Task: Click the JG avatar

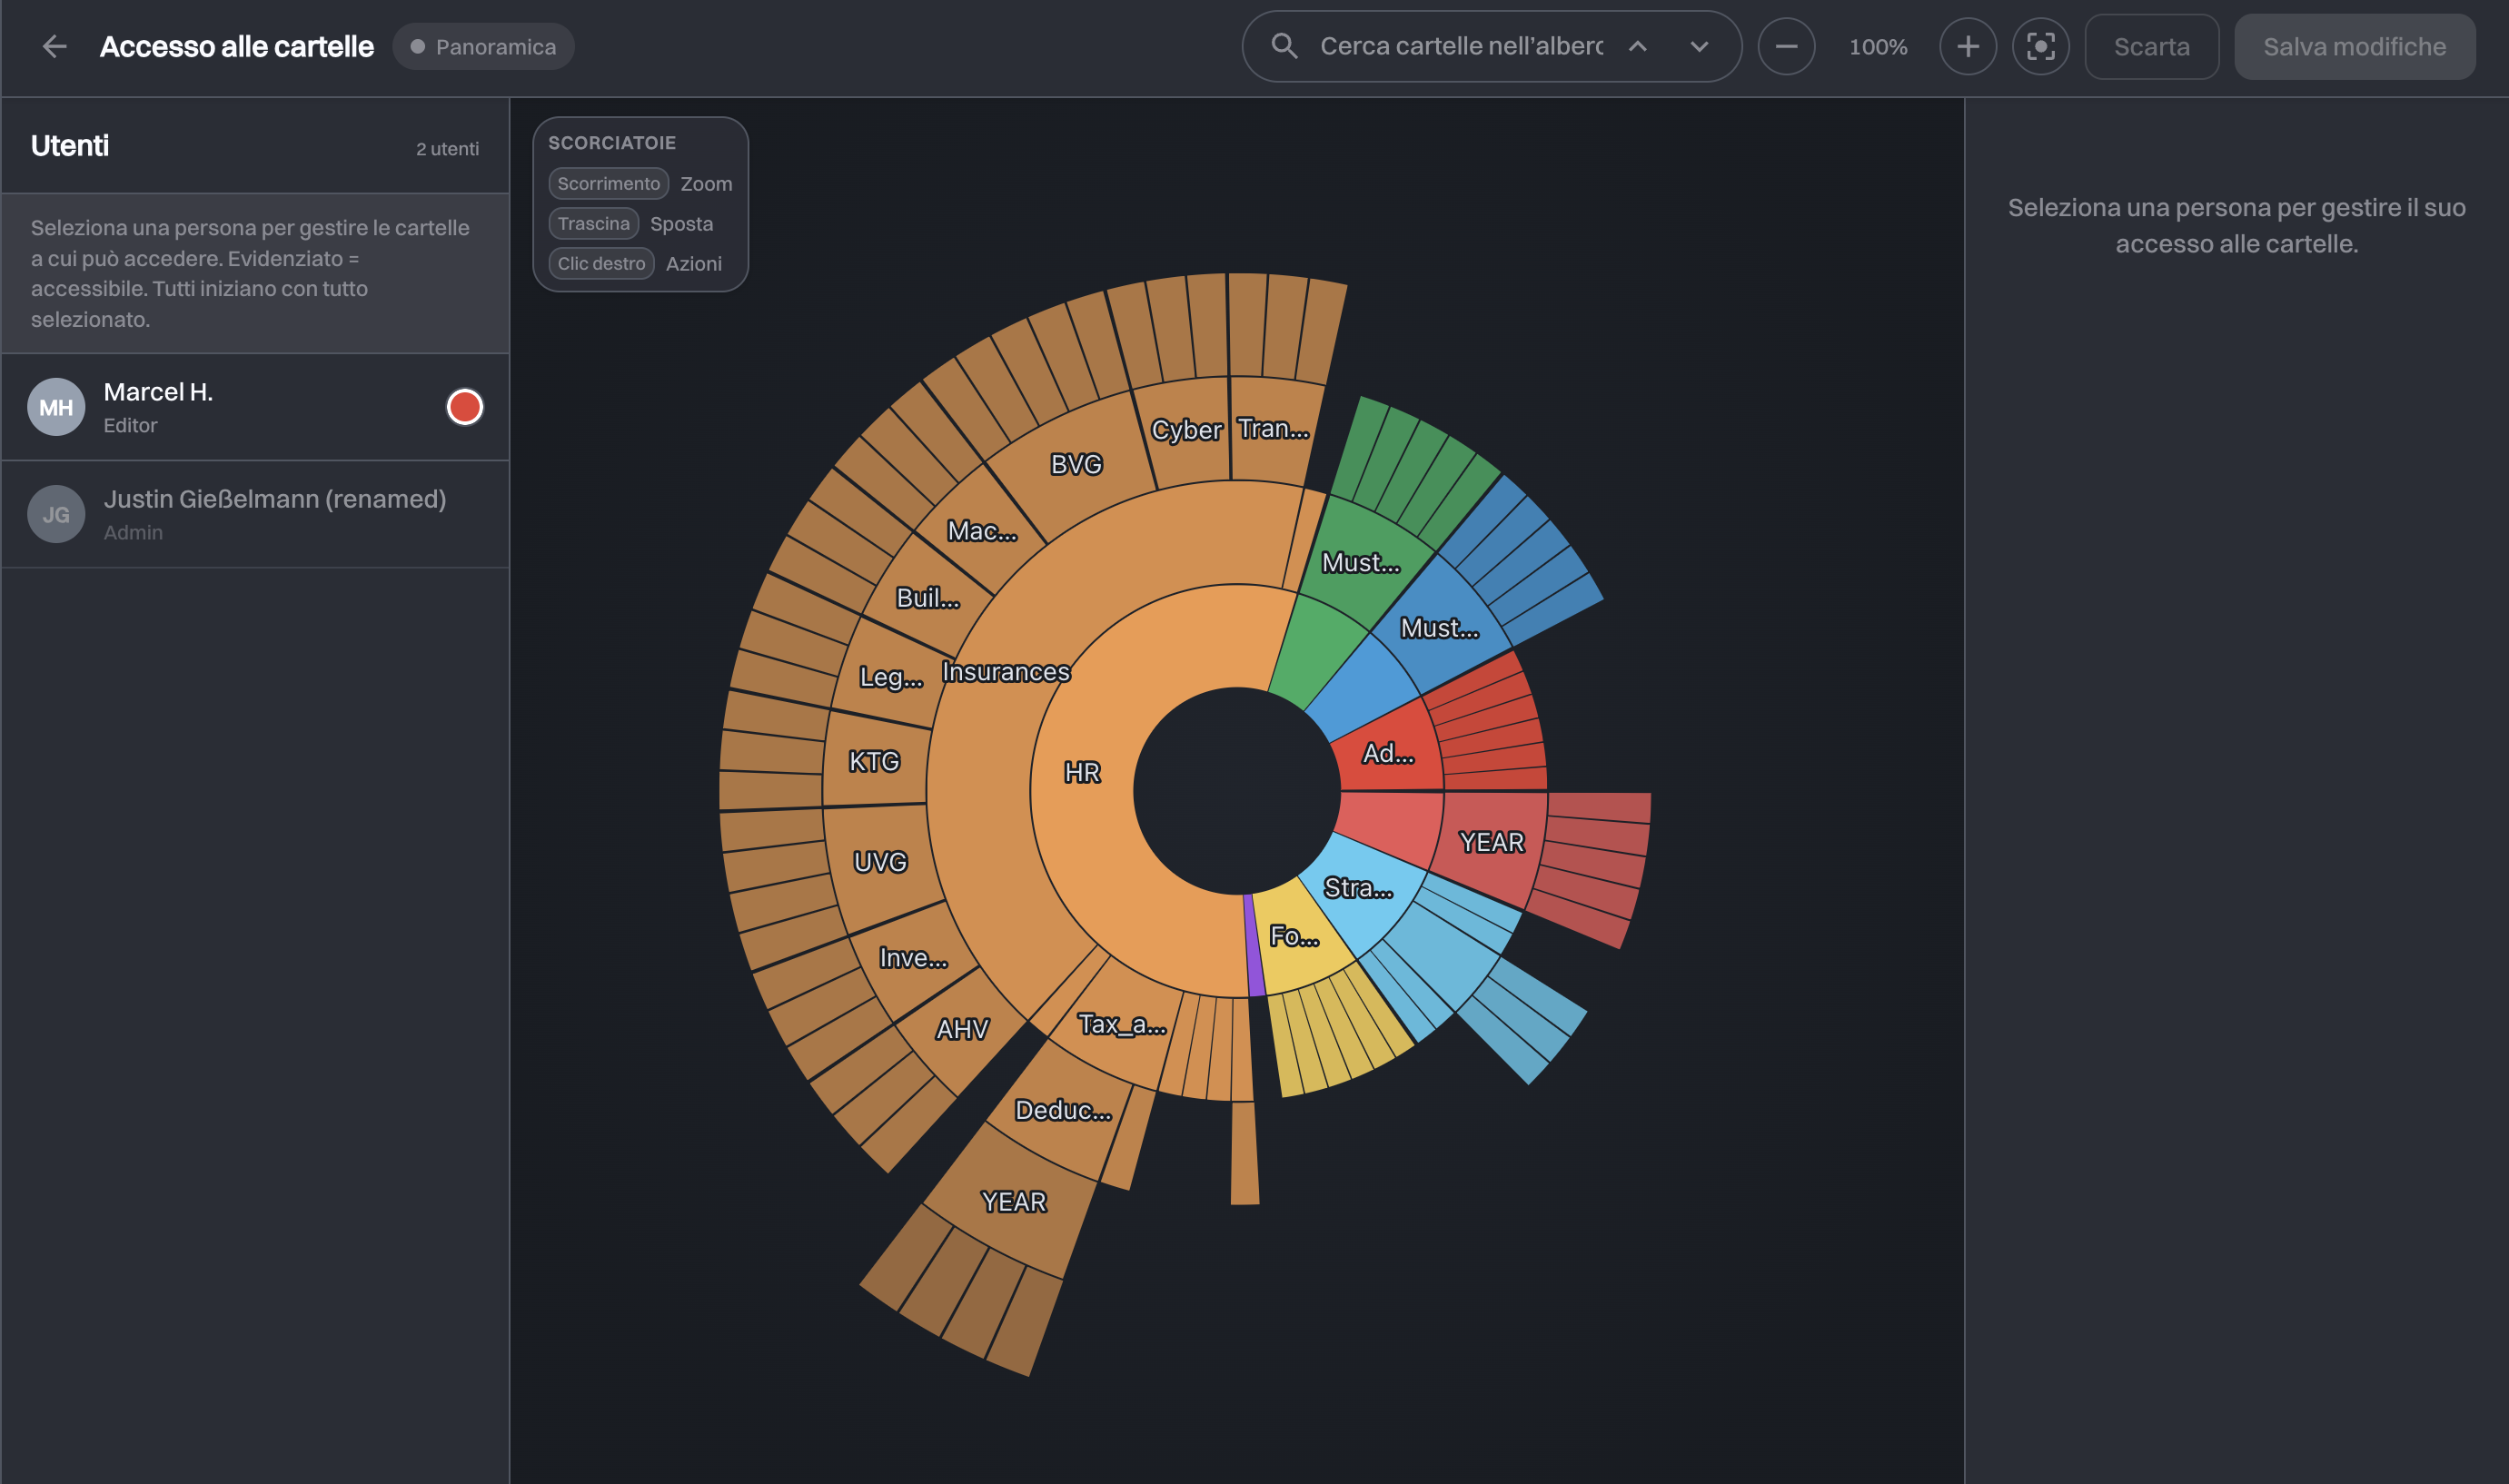Action: [56, 514]
